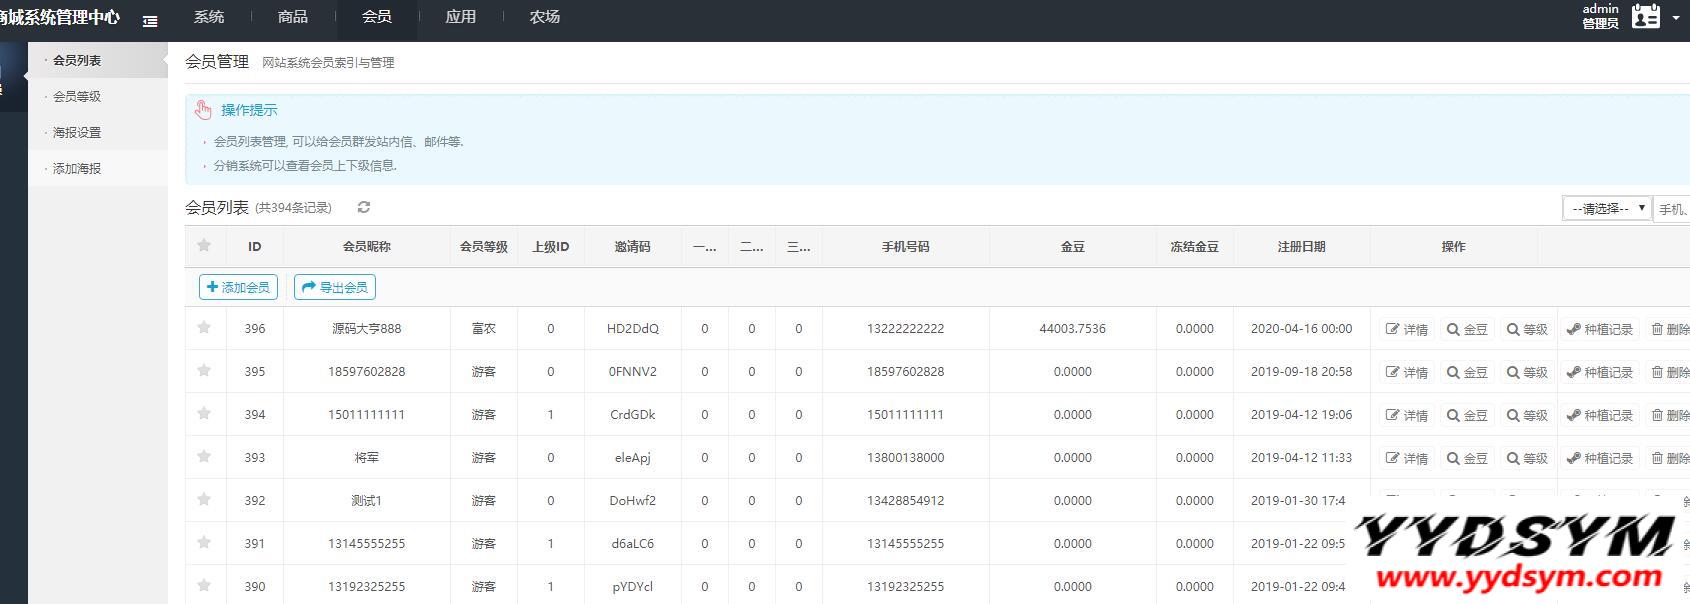Viewport: 1690px width, 604px height.
Task: Open the 农场 top menu tab
Action: 545,17
